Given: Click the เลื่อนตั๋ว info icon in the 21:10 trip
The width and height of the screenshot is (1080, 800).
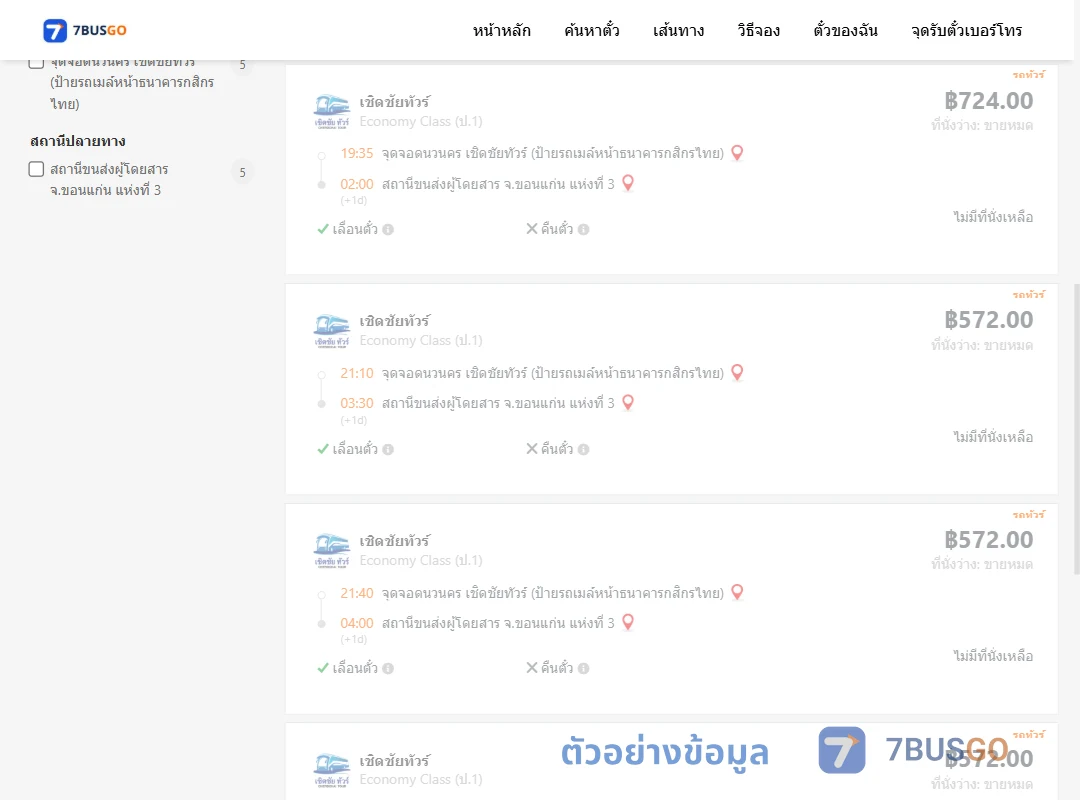Looking at the screenshot, I should pos(388,449).
